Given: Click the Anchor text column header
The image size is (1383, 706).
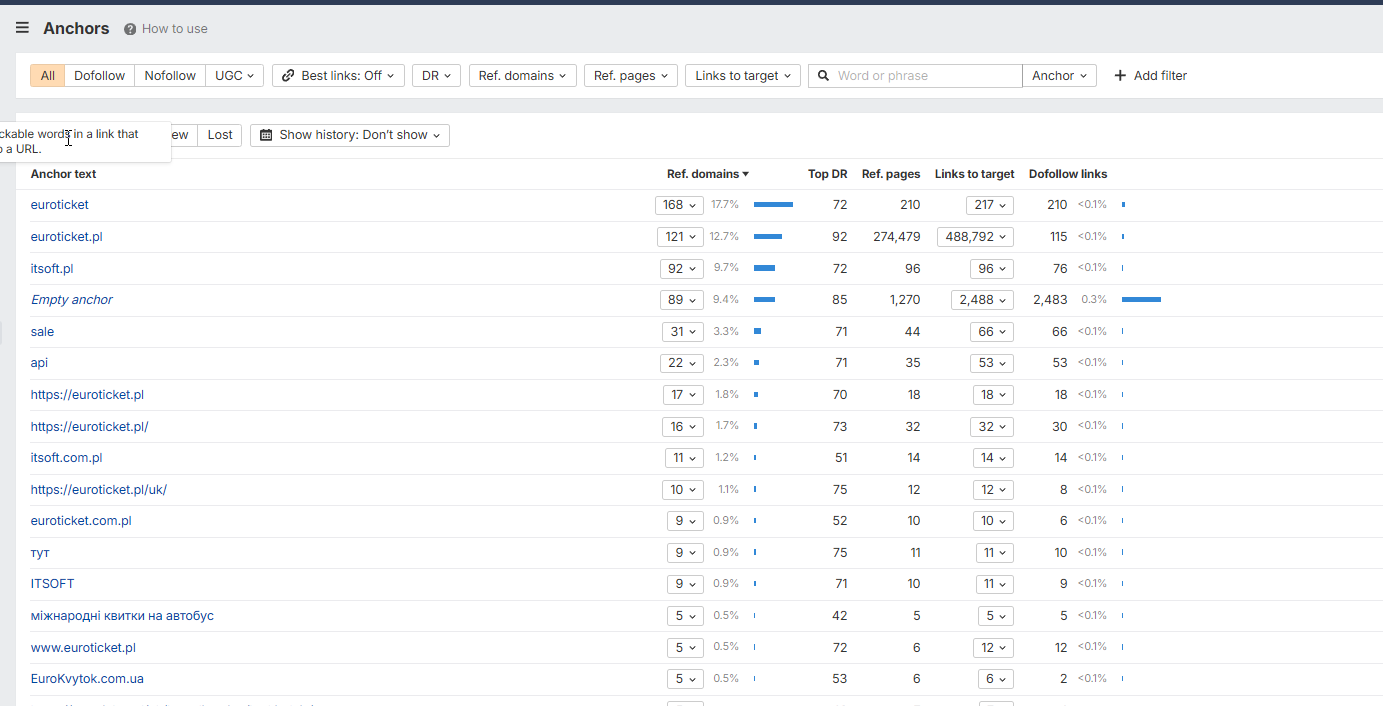Looking at the screenshot, I should click(64, 174).
